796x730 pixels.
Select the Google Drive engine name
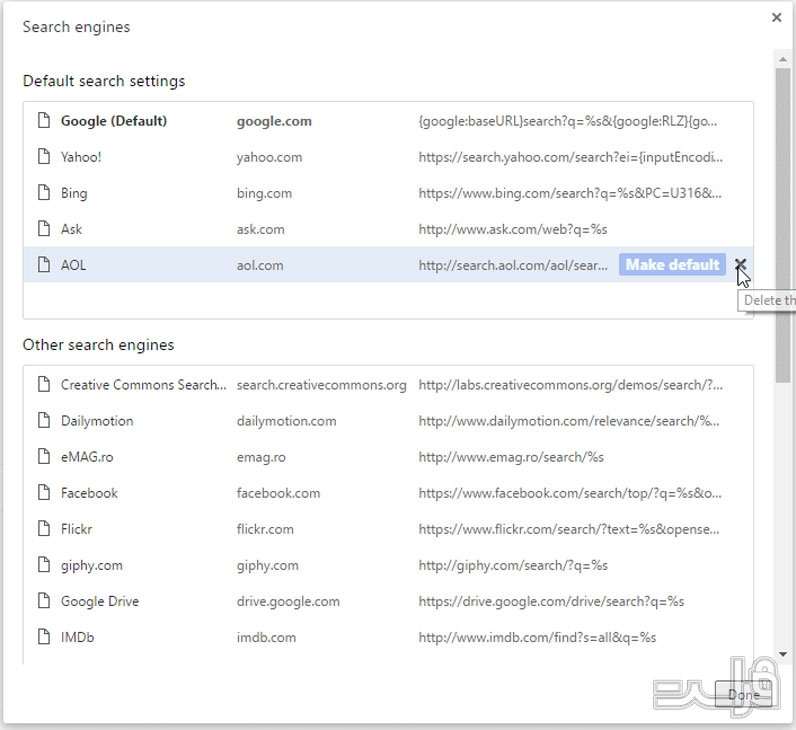100,602
